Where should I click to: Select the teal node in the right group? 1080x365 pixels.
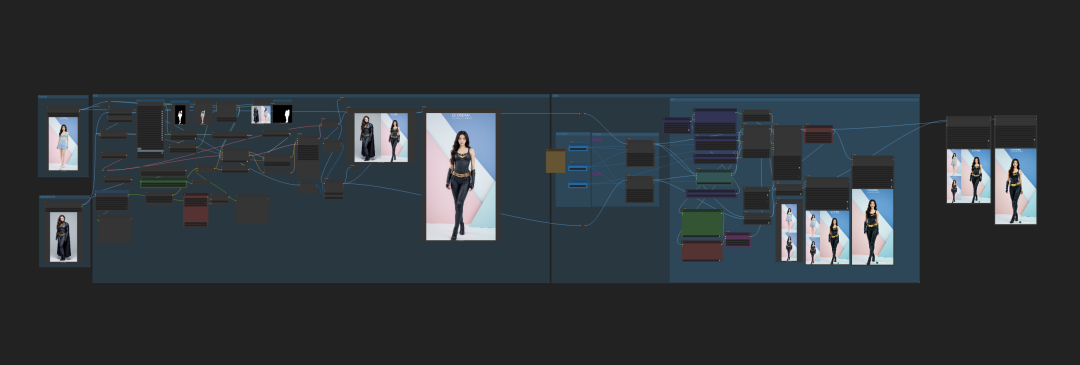click(x=714, y=178)
